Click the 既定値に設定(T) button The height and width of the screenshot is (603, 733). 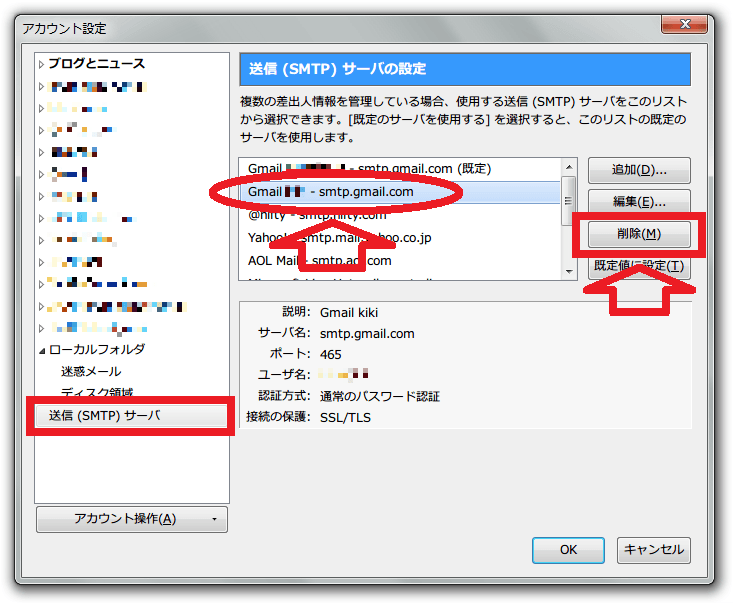[x=639, y=266]
